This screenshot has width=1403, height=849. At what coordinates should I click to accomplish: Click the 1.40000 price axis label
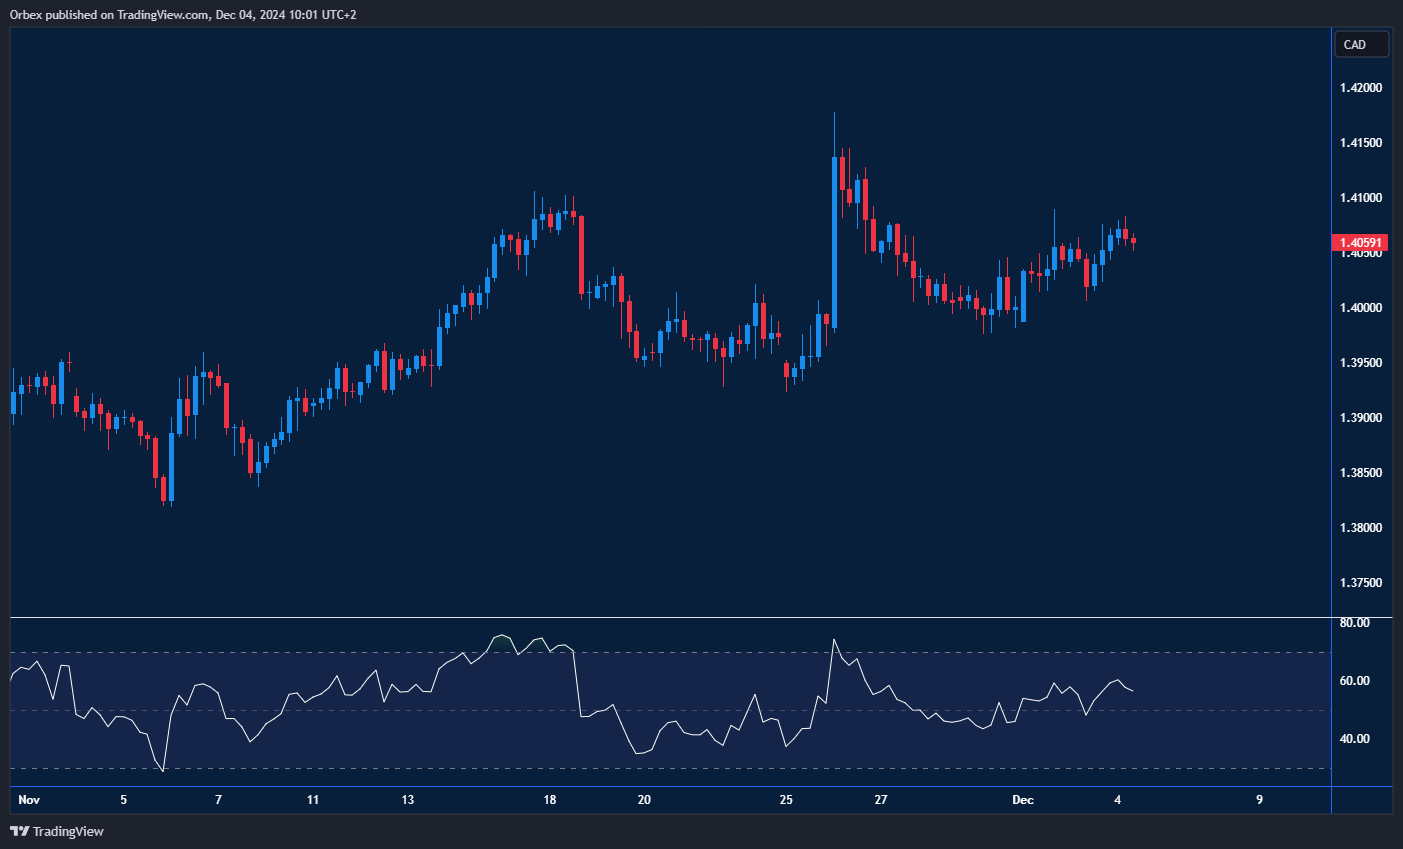point(1360,308)
